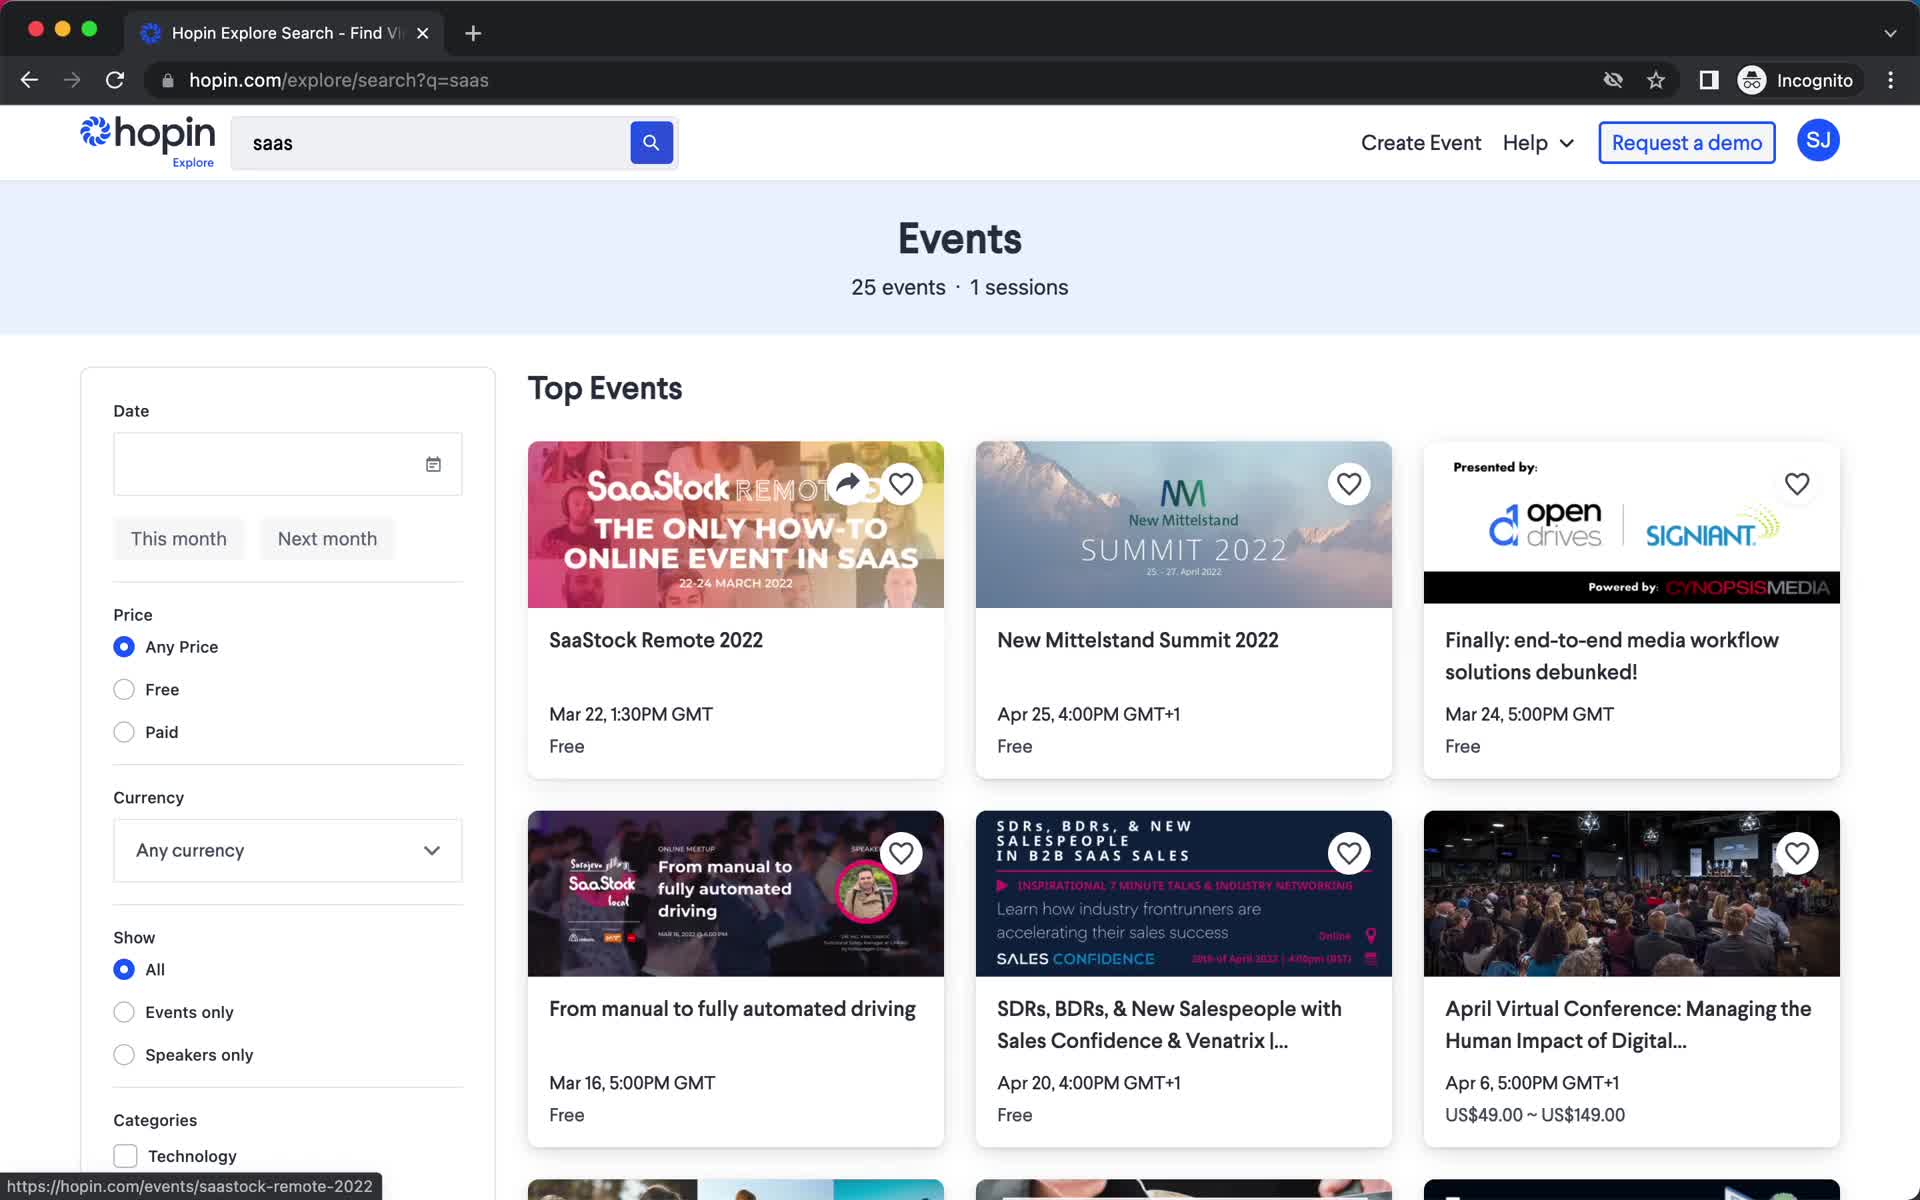Click in the saas search input field
Image resolution: width=1920 pixels, height=1200 pixels.
pos(430,143)
